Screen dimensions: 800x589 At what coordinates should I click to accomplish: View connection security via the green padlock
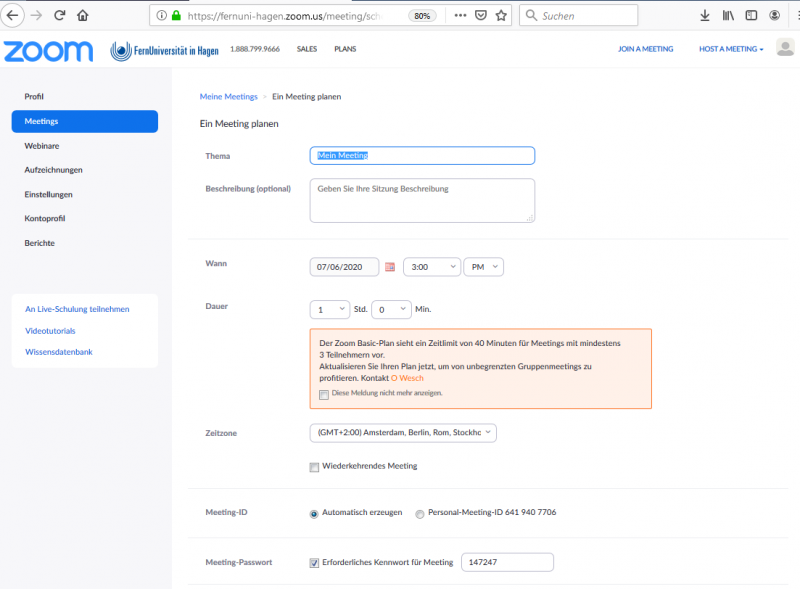tap(177, 15)
